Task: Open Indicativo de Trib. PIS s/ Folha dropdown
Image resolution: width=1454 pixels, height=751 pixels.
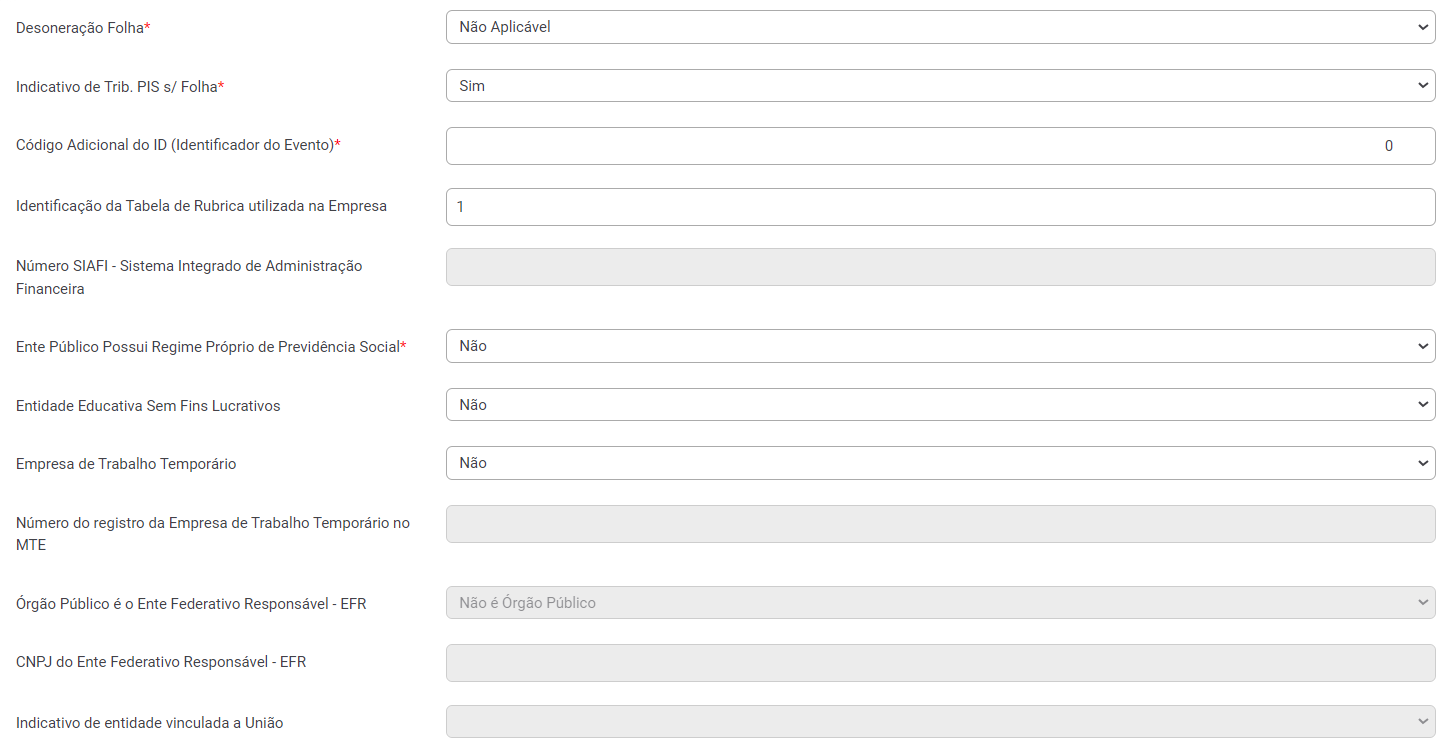Action: (x=940, y=86)
